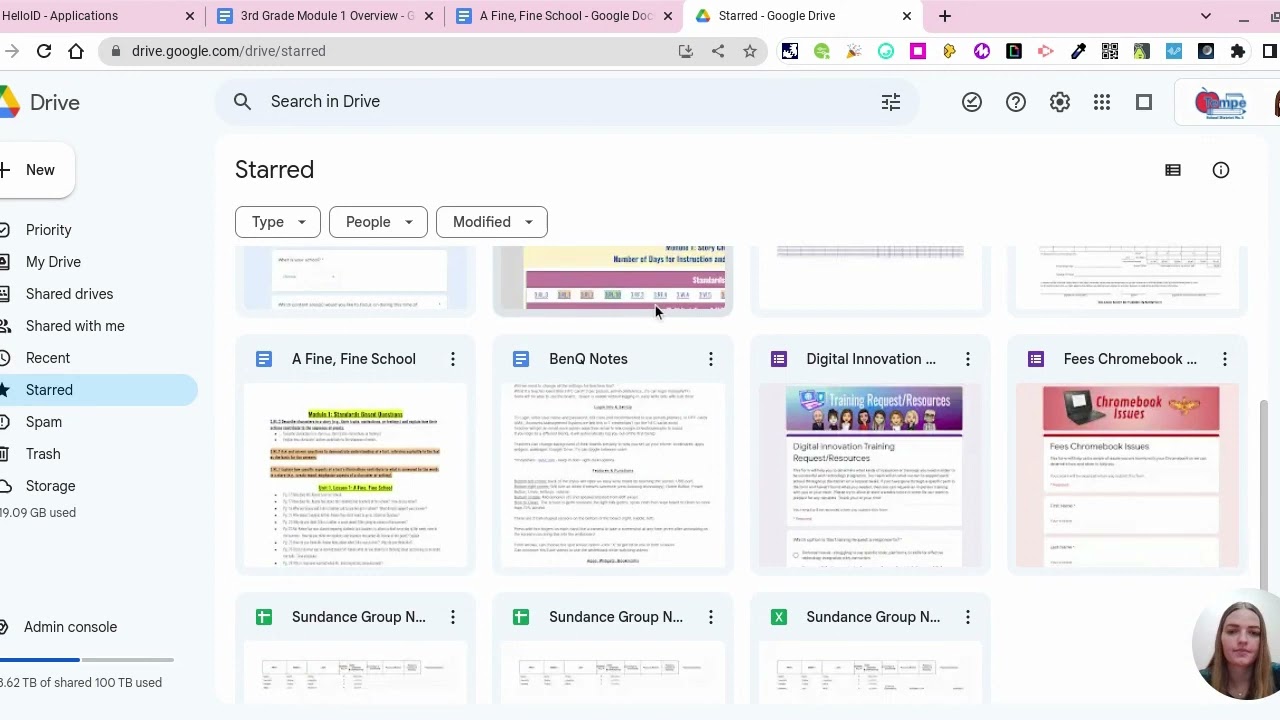
Task: Switch to HelloID Applications tab
Action: point(98,16)
